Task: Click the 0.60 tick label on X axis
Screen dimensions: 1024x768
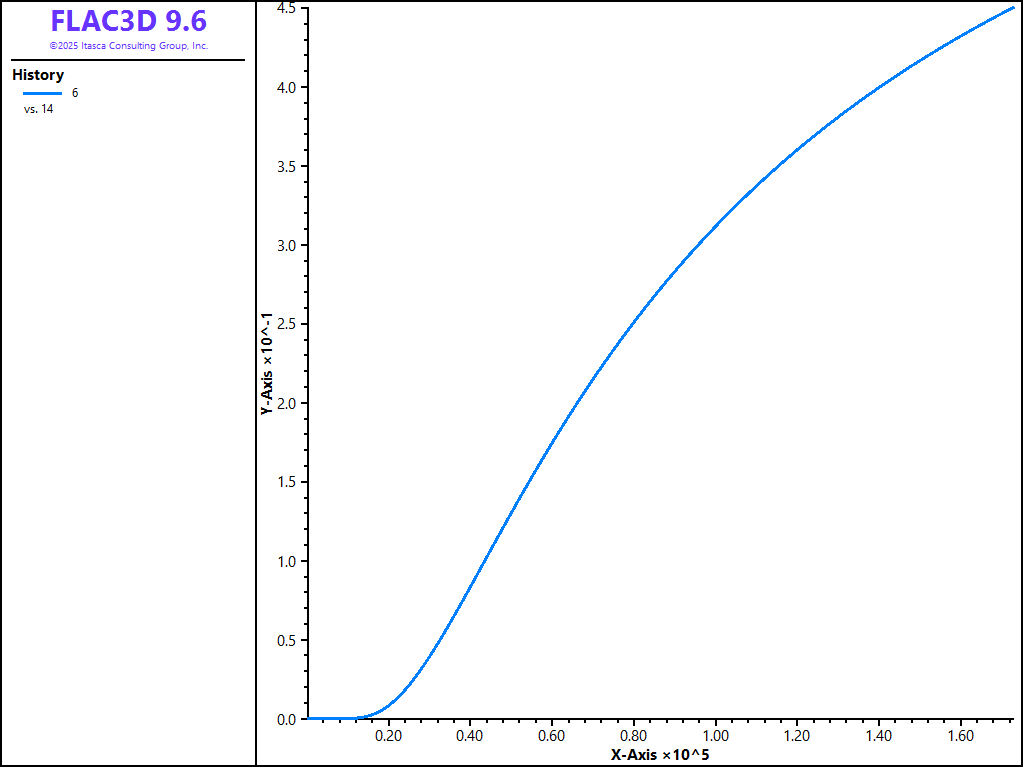Action: tap(552, 736)
